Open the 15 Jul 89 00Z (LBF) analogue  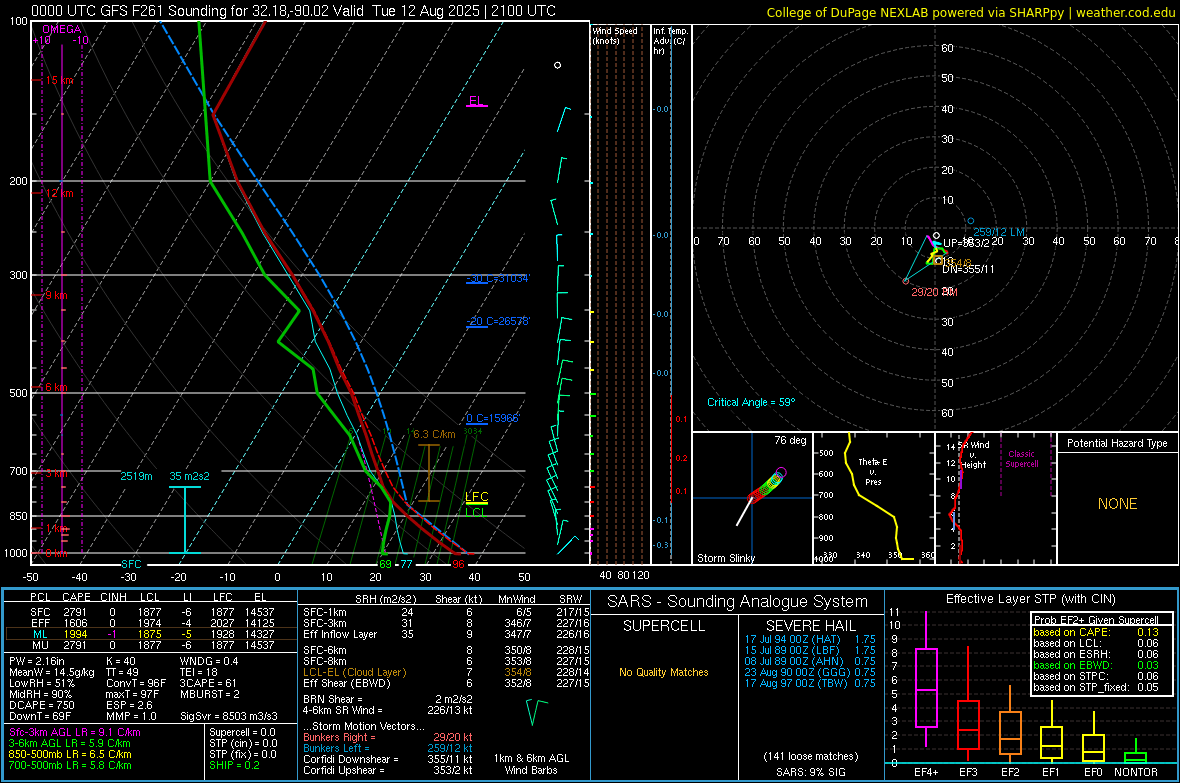(810, 650)
